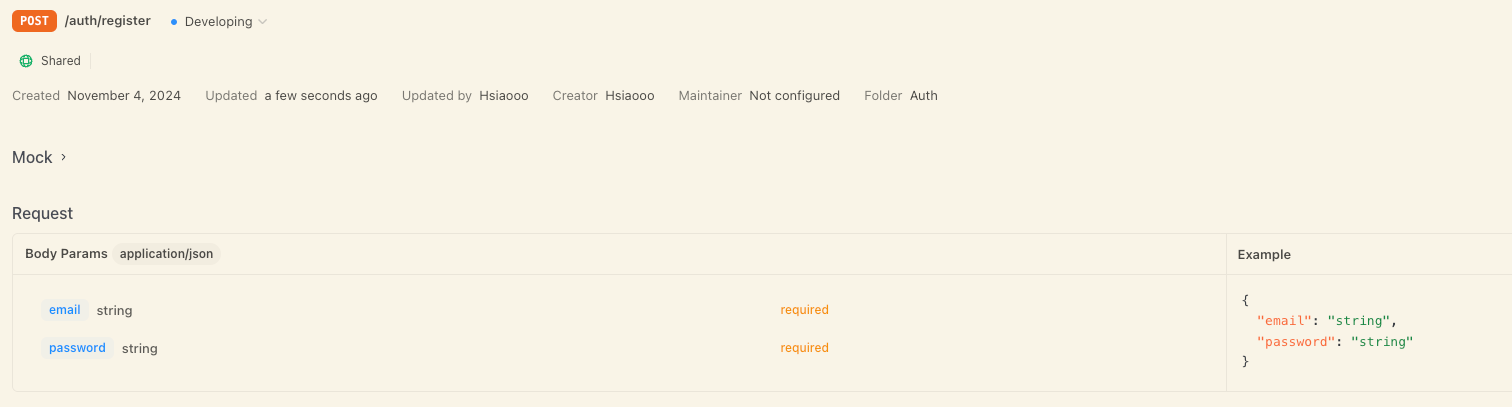The image size is (1512, 407).
Task: Click the application/json content type badge
Action: click(x=166, y=254)
